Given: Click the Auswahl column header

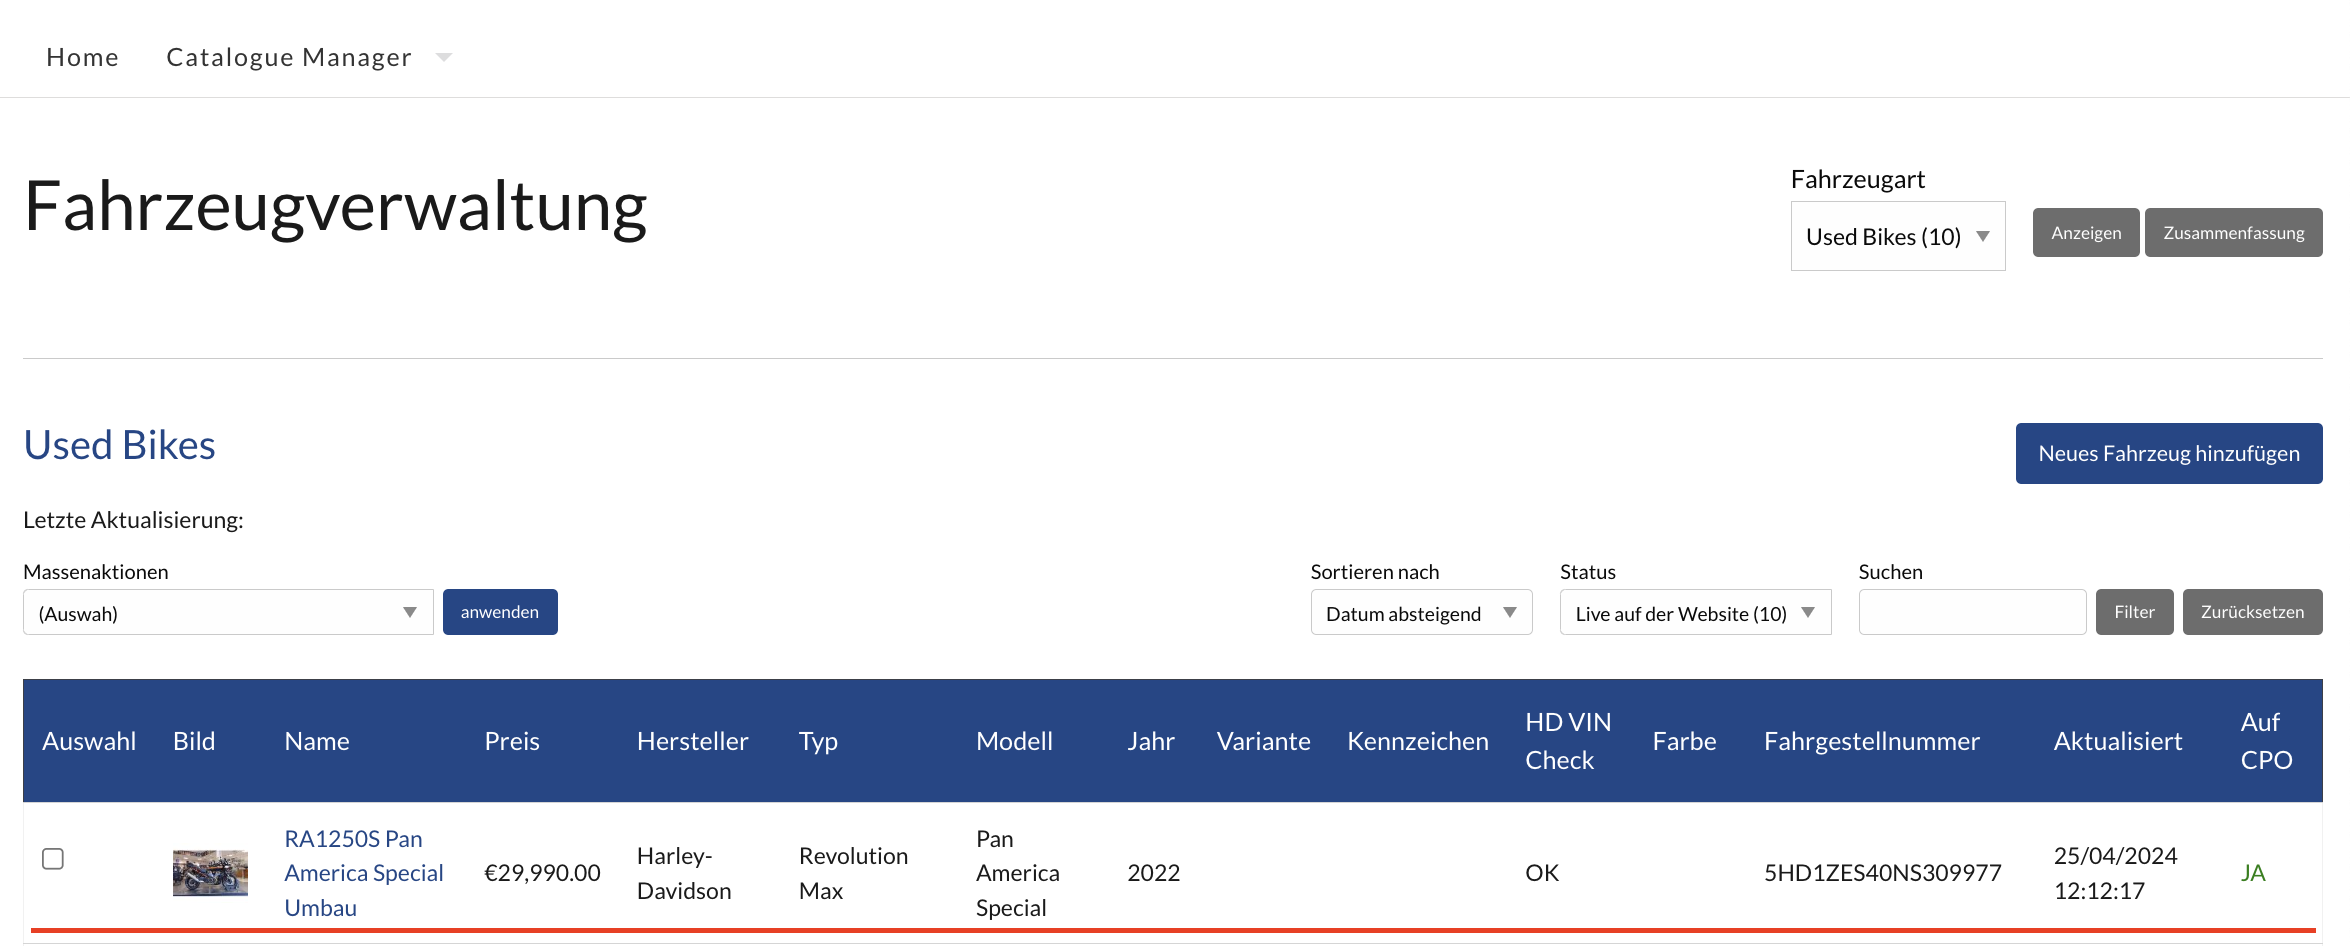Looking at the screenshot, I should 89,741.
